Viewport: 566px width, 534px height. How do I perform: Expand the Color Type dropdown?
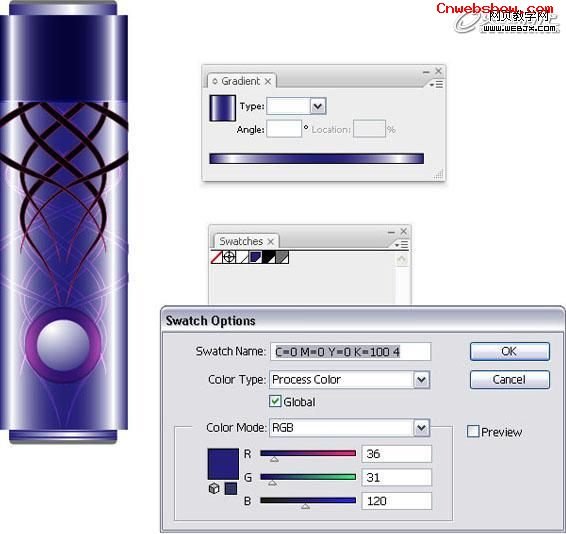coord(421,380)
